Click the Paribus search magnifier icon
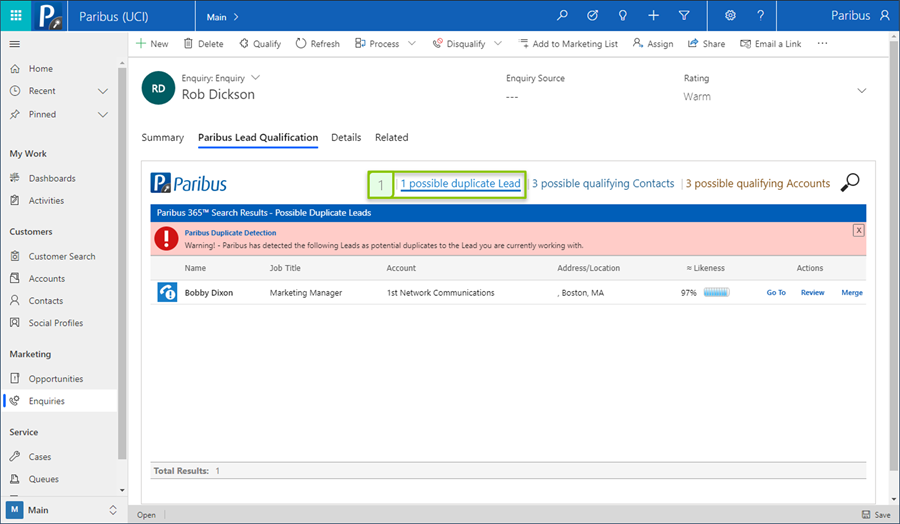Viewport: 900px width, 524px height. tap(850, 183)
